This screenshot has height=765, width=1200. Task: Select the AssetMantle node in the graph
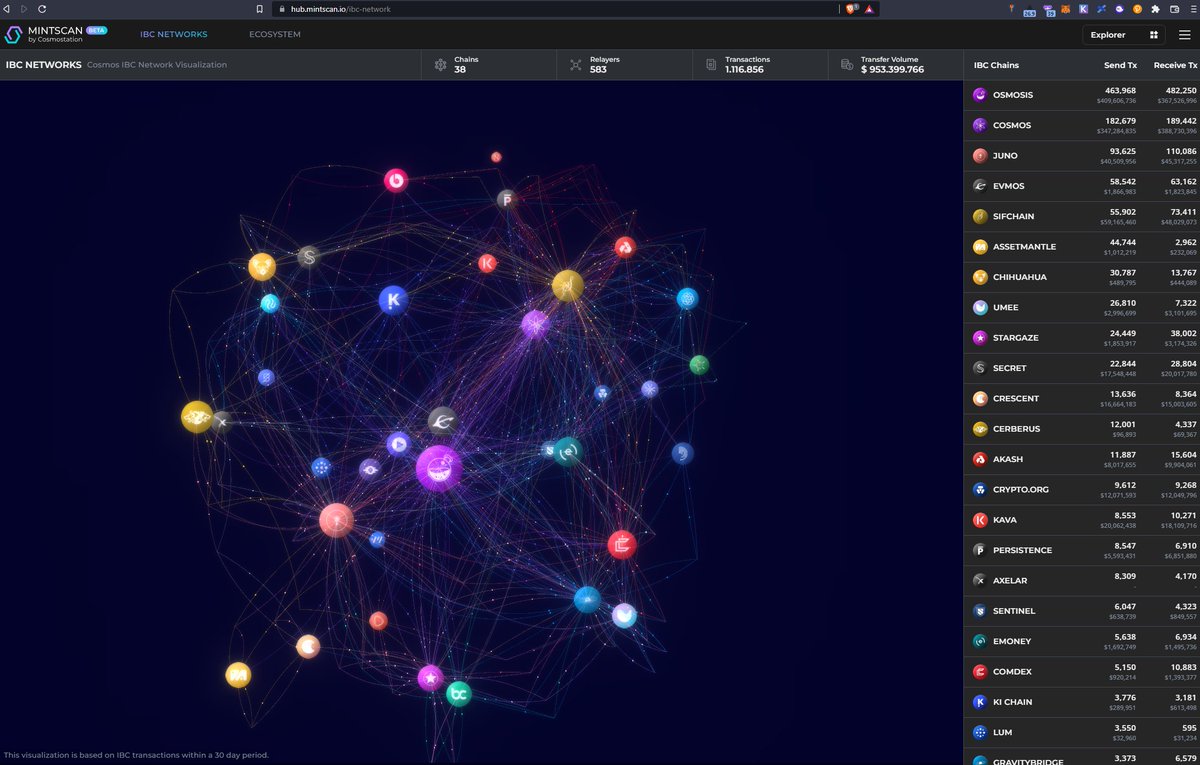(238, 675)
